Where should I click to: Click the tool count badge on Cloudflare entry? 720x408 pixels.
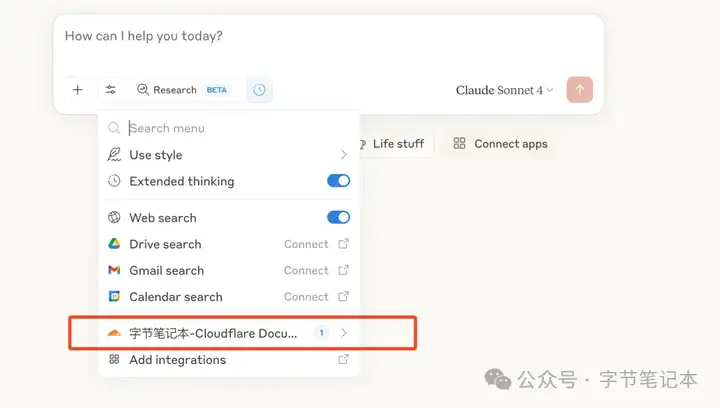pyautogui.click(x=321, y=333)
